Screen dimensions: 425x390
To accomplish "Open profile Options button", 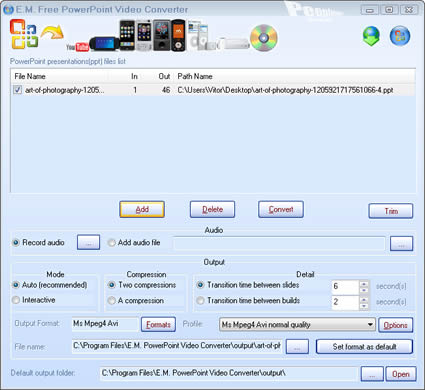I will (x=396, y=325).
